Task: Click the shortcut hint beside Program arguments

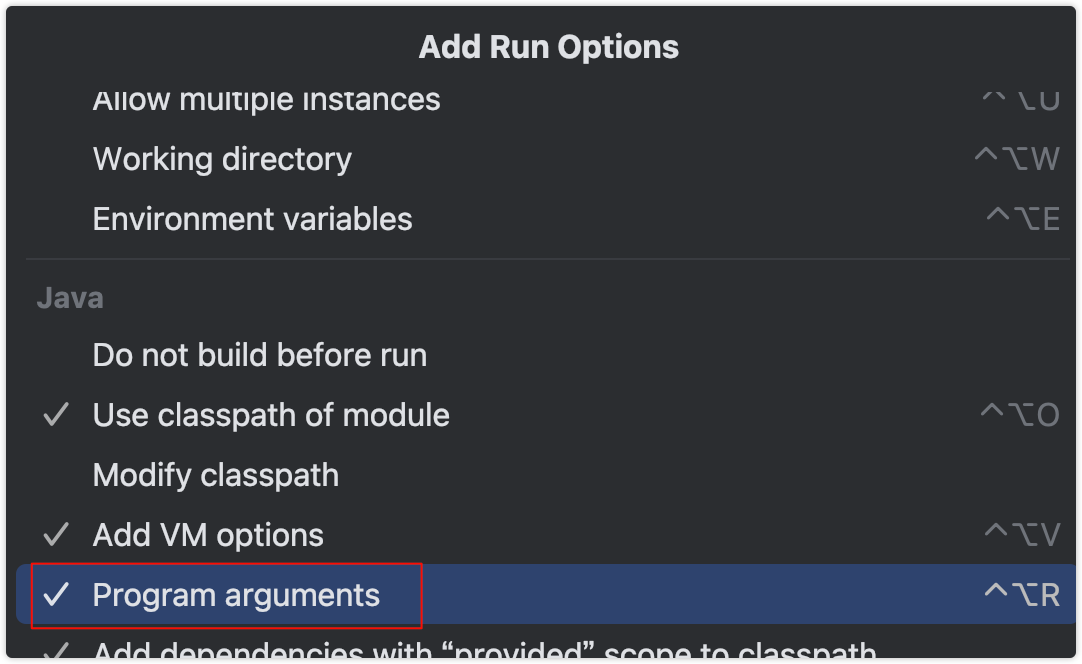Action: tap(1021, 596)
